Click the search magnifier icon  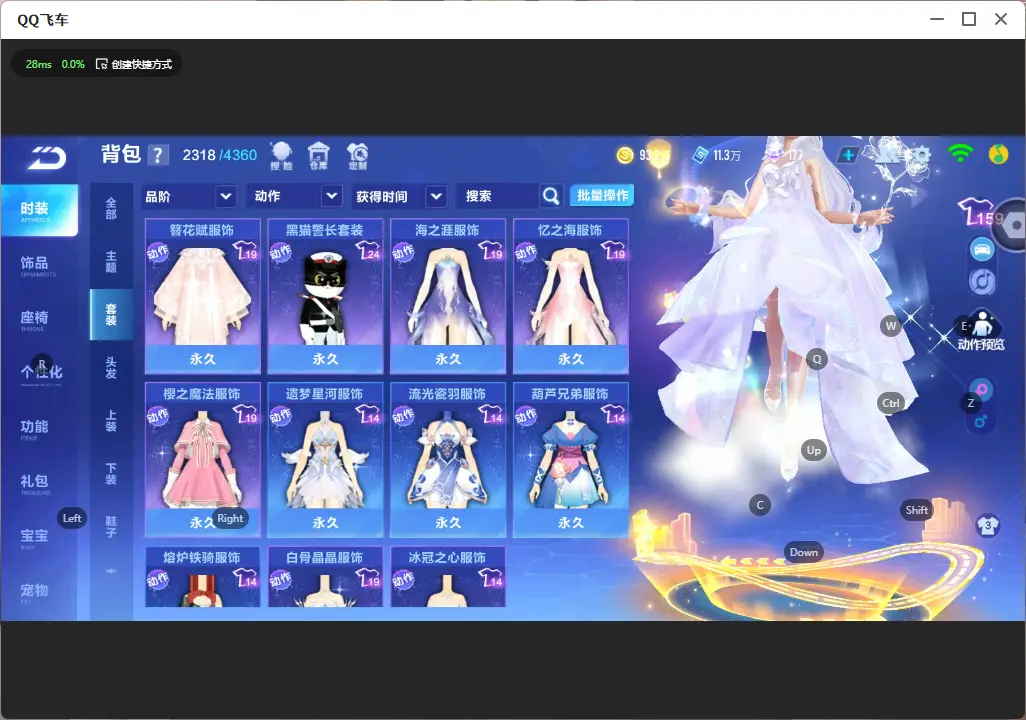[x=551, y=196]
